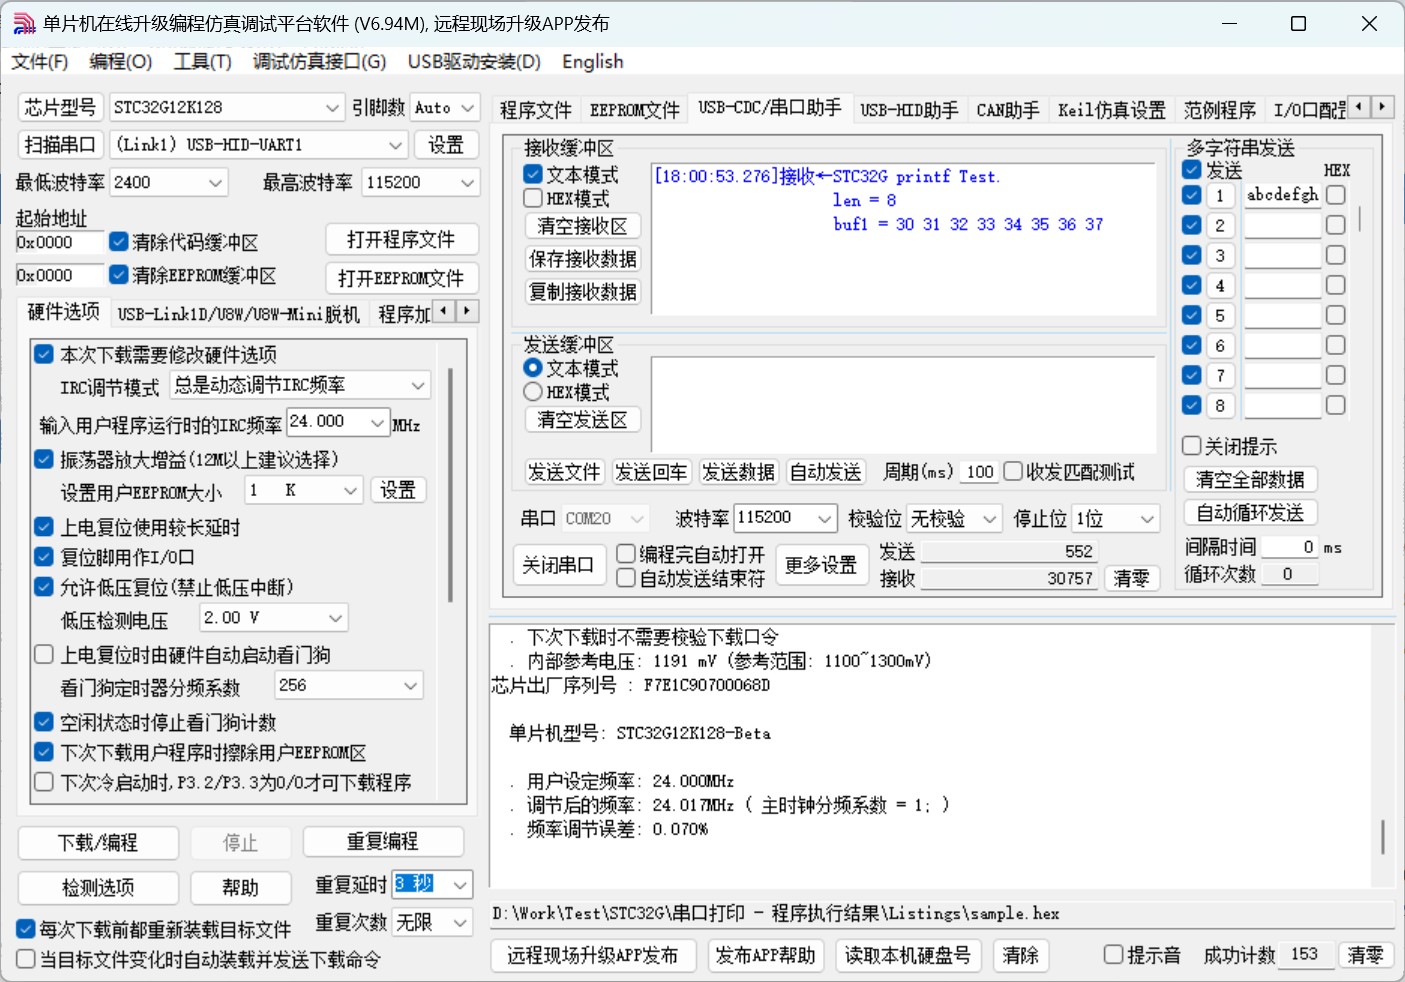This screenshot has height=982, width=1405.
Task: Click the 读取本机硬盘号 button
Action: click(x=908, y=955)
